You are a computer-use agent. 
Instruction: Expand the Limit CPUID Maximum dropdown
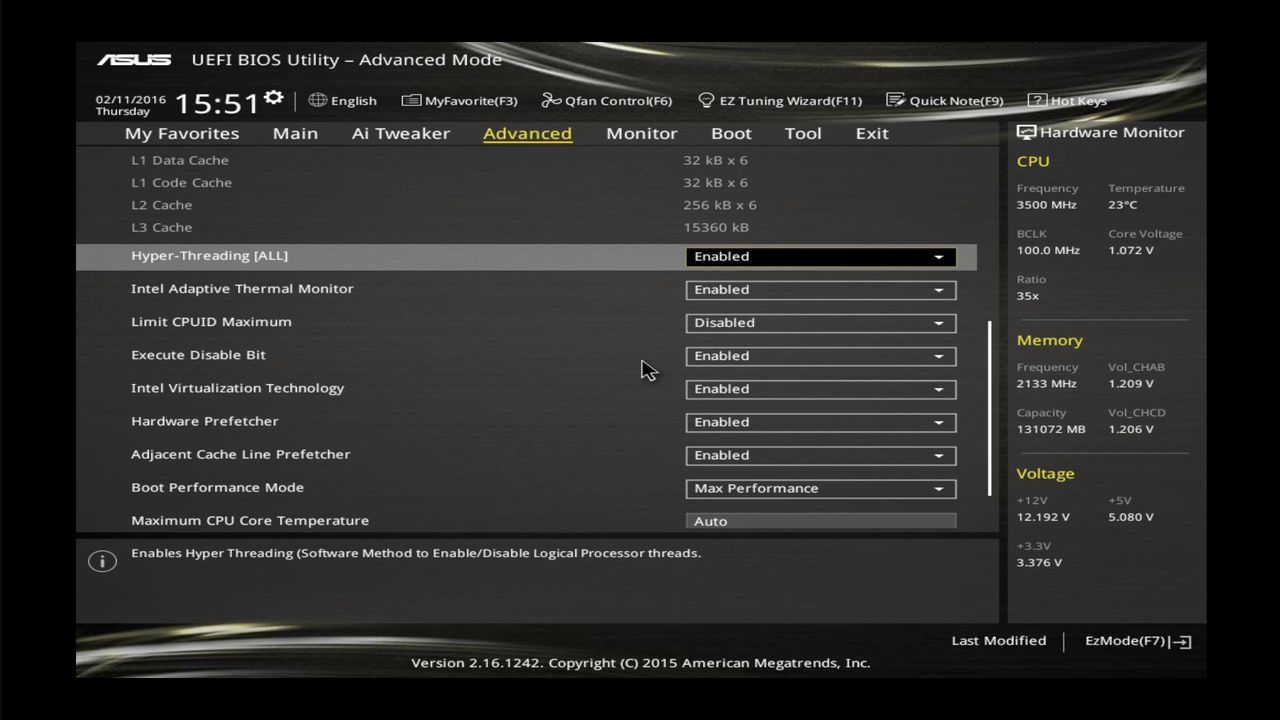[x=820, y=323]
